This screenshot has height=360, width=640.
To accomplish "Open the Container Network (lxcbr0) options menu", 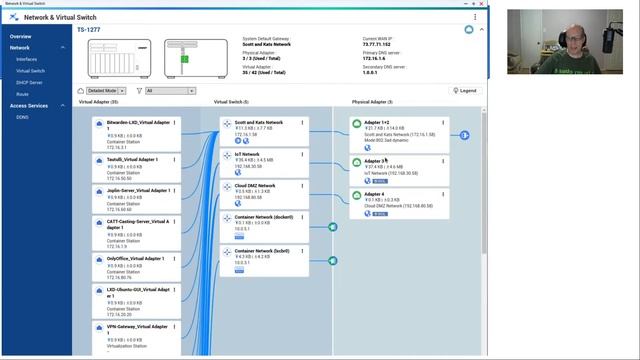I will click(x=302, y=251).
